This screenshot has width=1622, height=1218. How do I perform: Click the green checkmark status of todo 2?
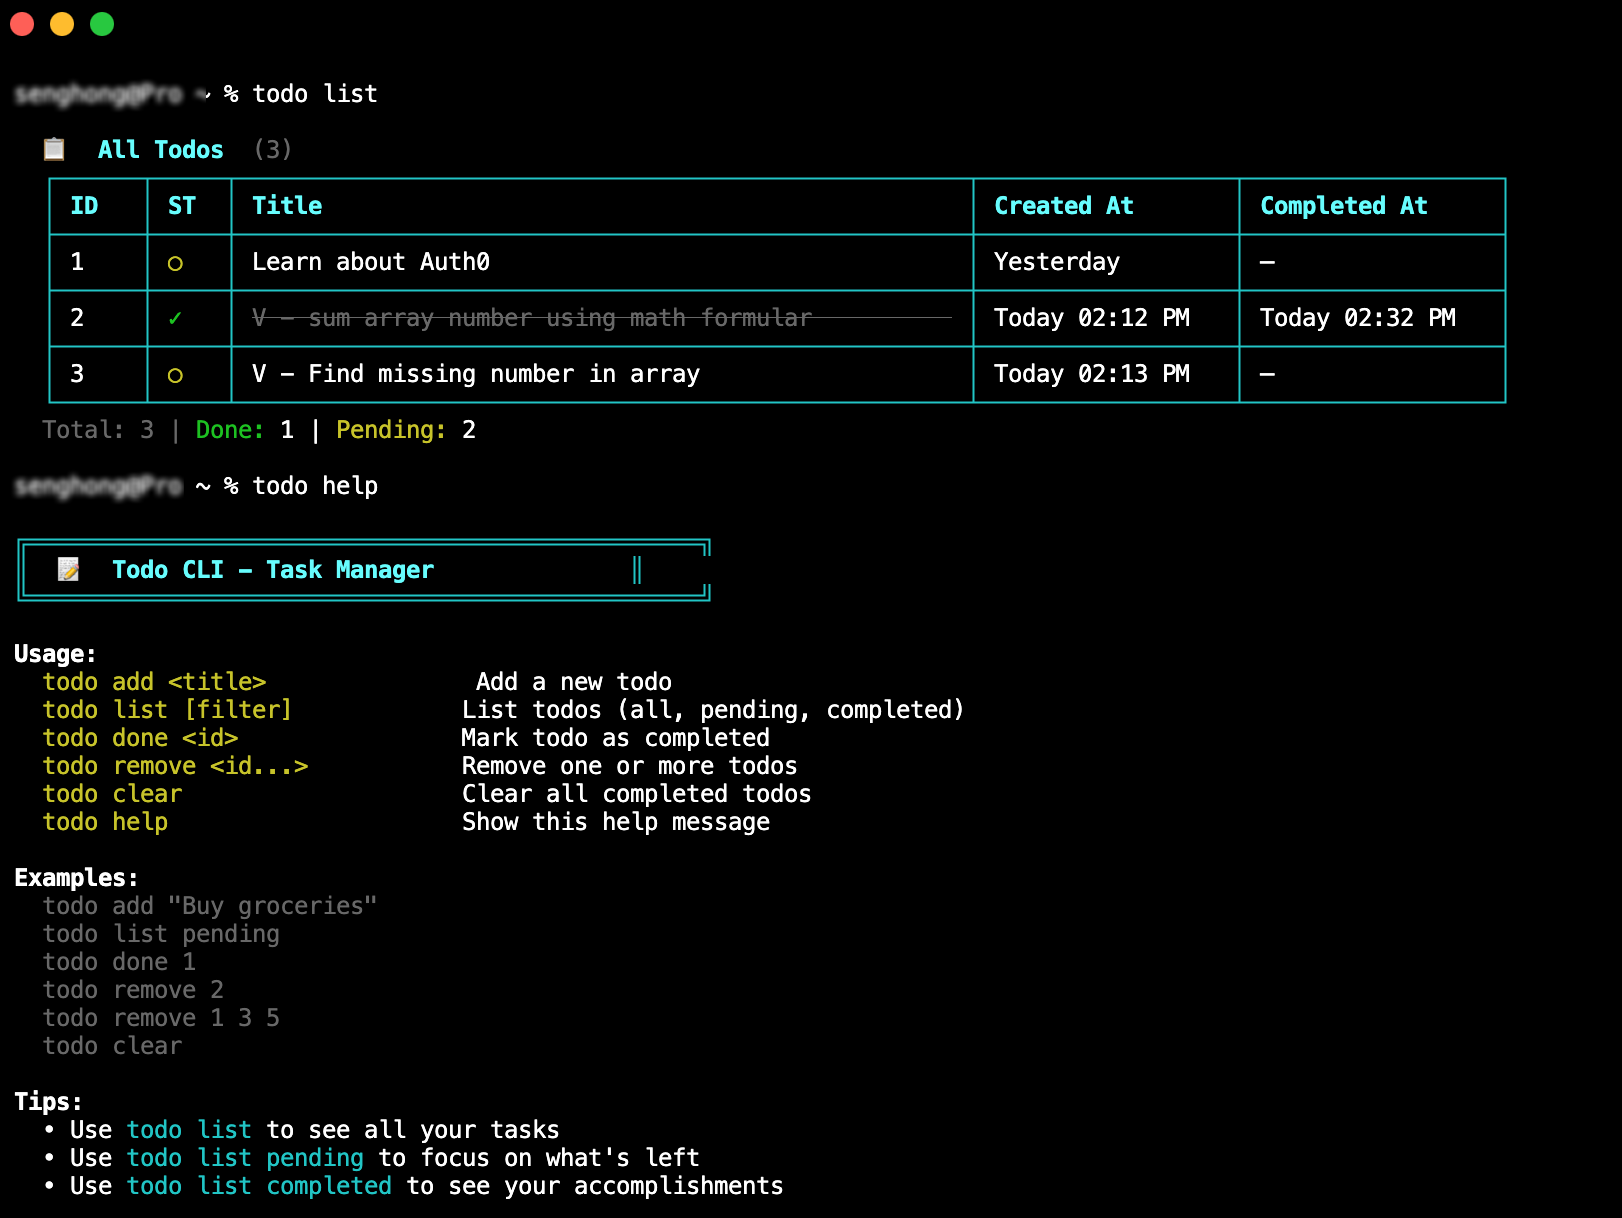coord(175,318)
